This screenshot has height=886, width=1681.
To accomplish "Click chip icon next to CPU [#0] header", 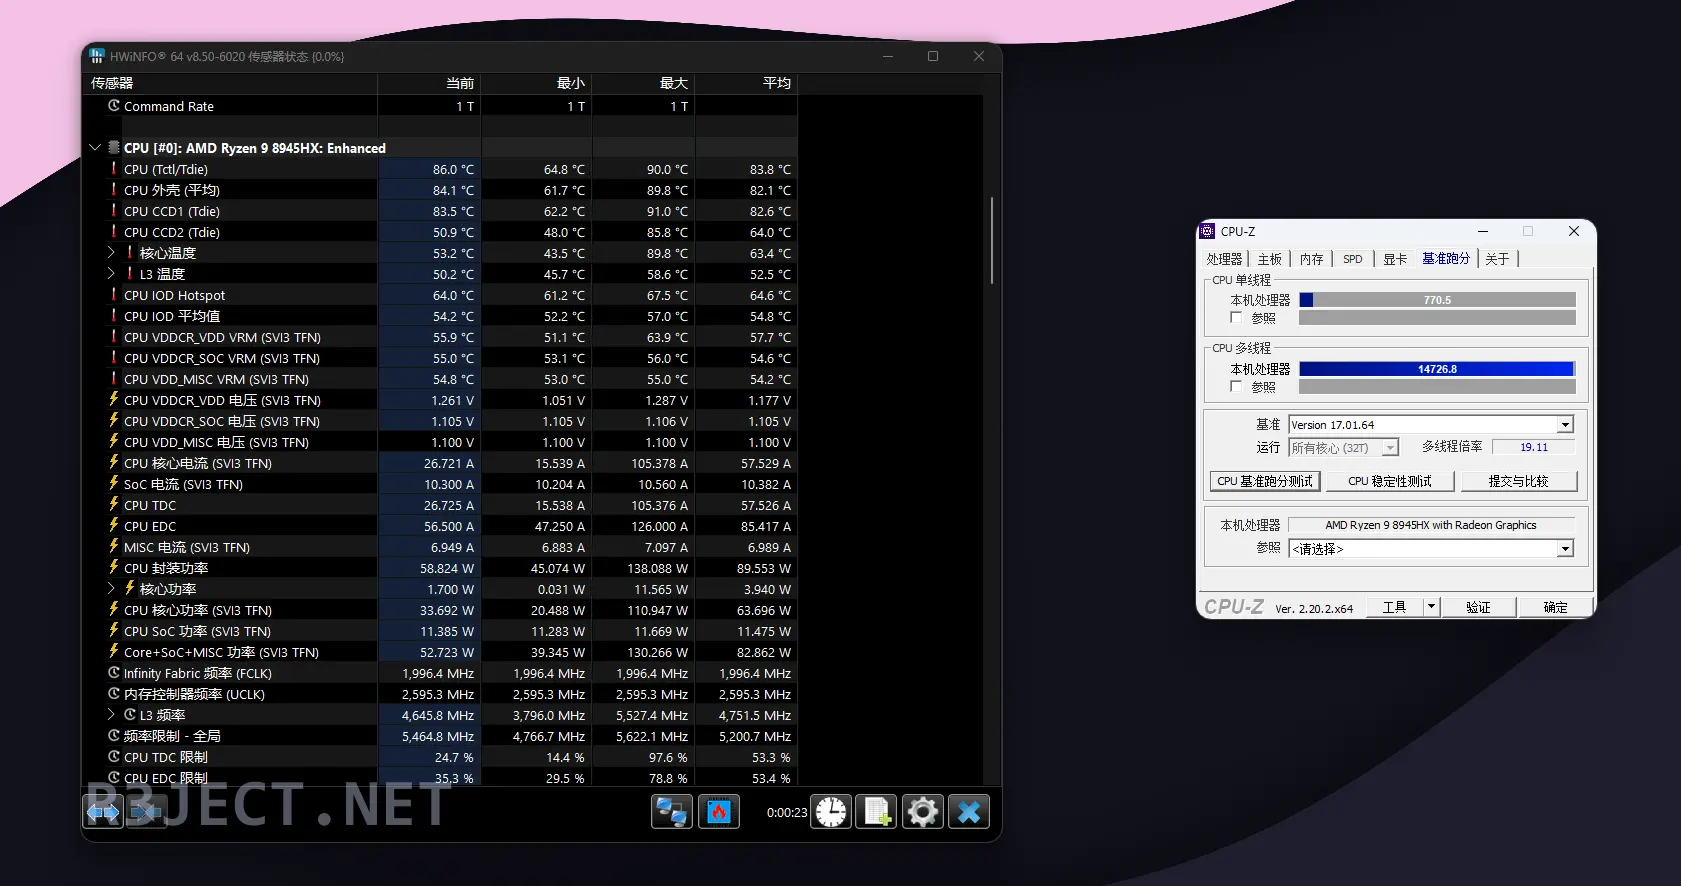I will (114, 147).
